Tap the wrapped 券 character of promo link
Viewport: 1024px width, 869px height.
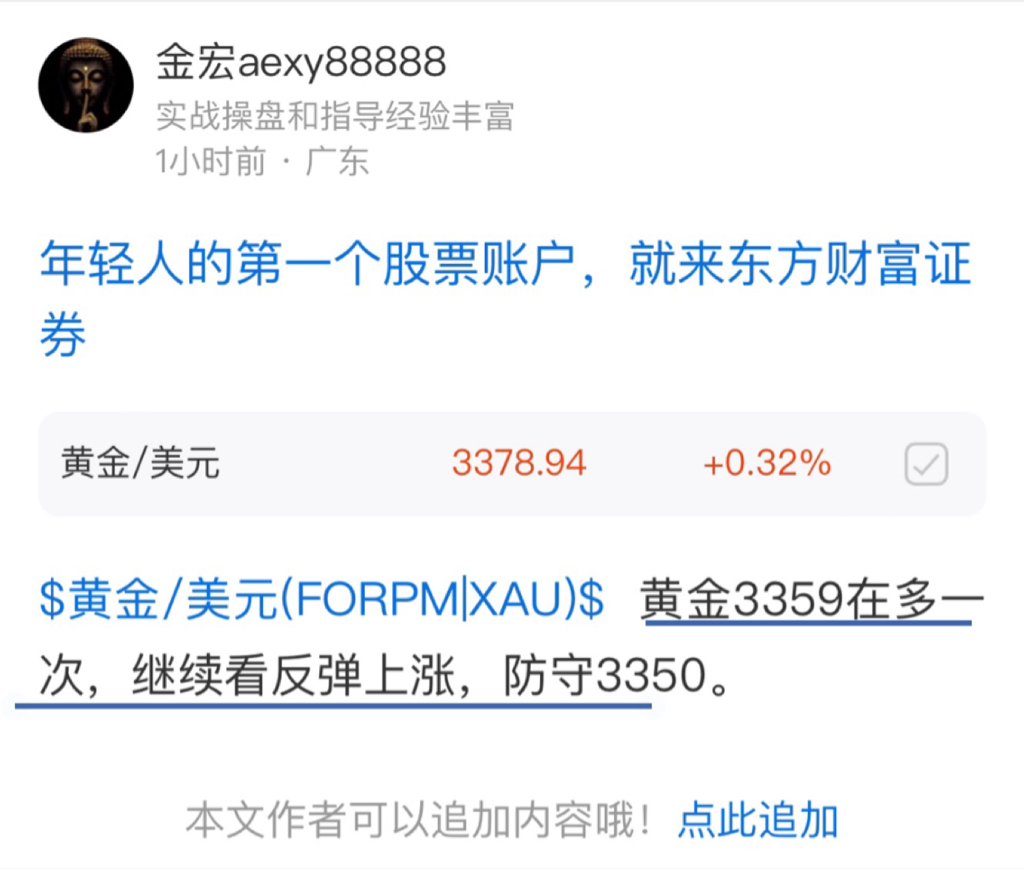(63, 334)
